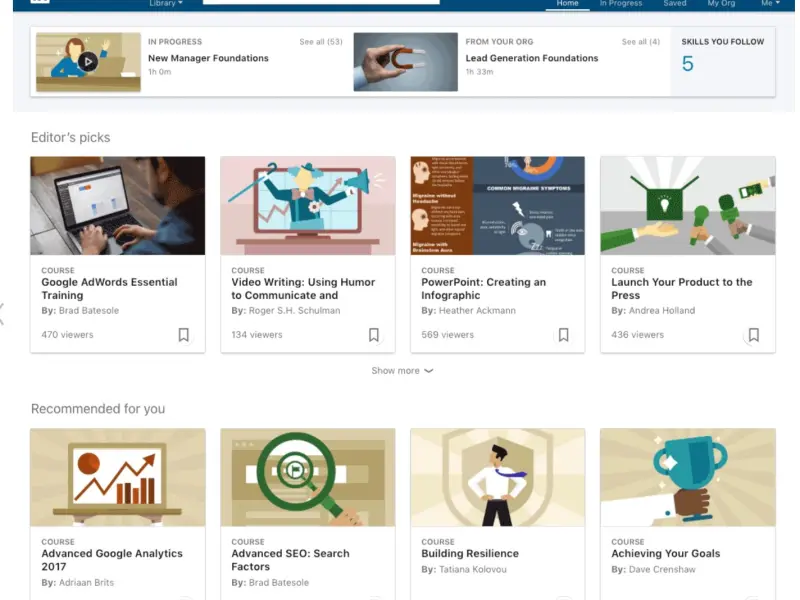The width and height of the screenshot is (800, 600).
Task: Save the Video Writing course with its bookmark
Action: tap(374, 335)
